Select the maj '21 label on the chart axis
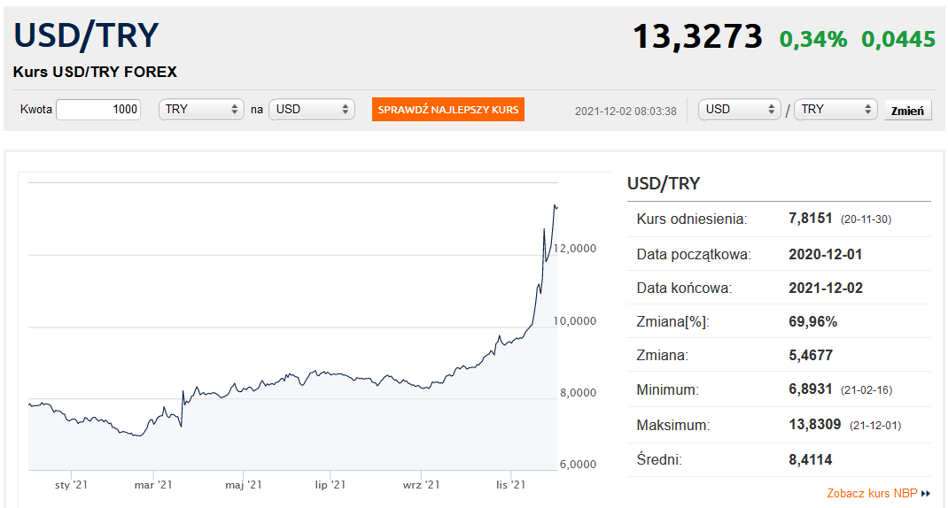This screenshot has height=508, width=948. pyautogui.click(x=243, y=485)
